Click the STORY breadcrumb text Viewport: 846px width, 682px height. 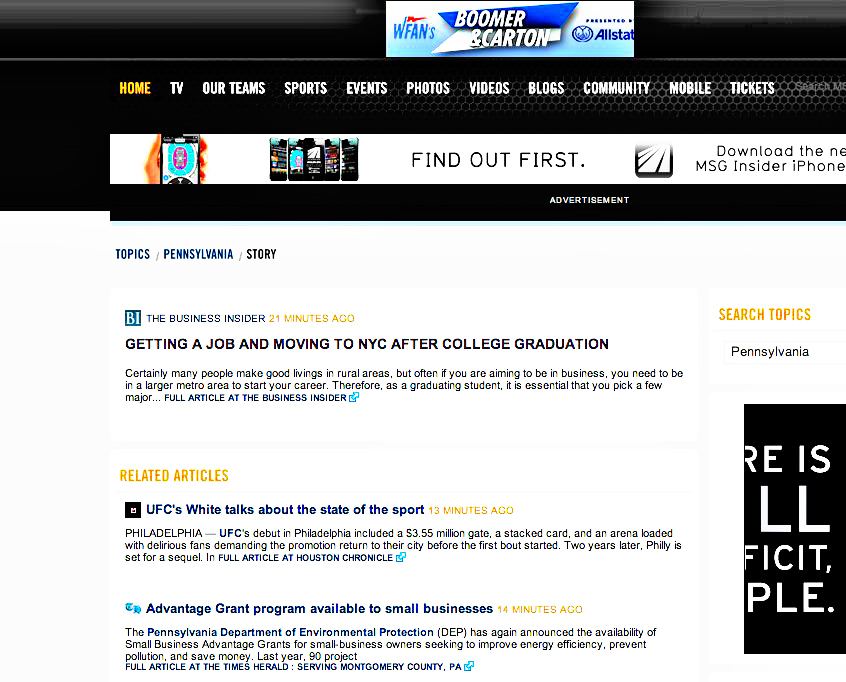pos(261,254)
